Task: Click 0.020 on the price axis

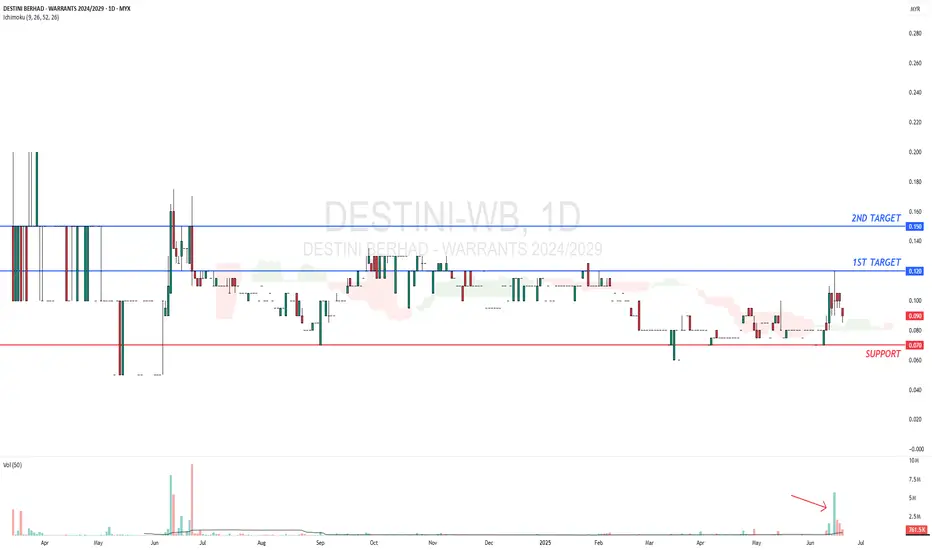Action: [x=915, y=420]
